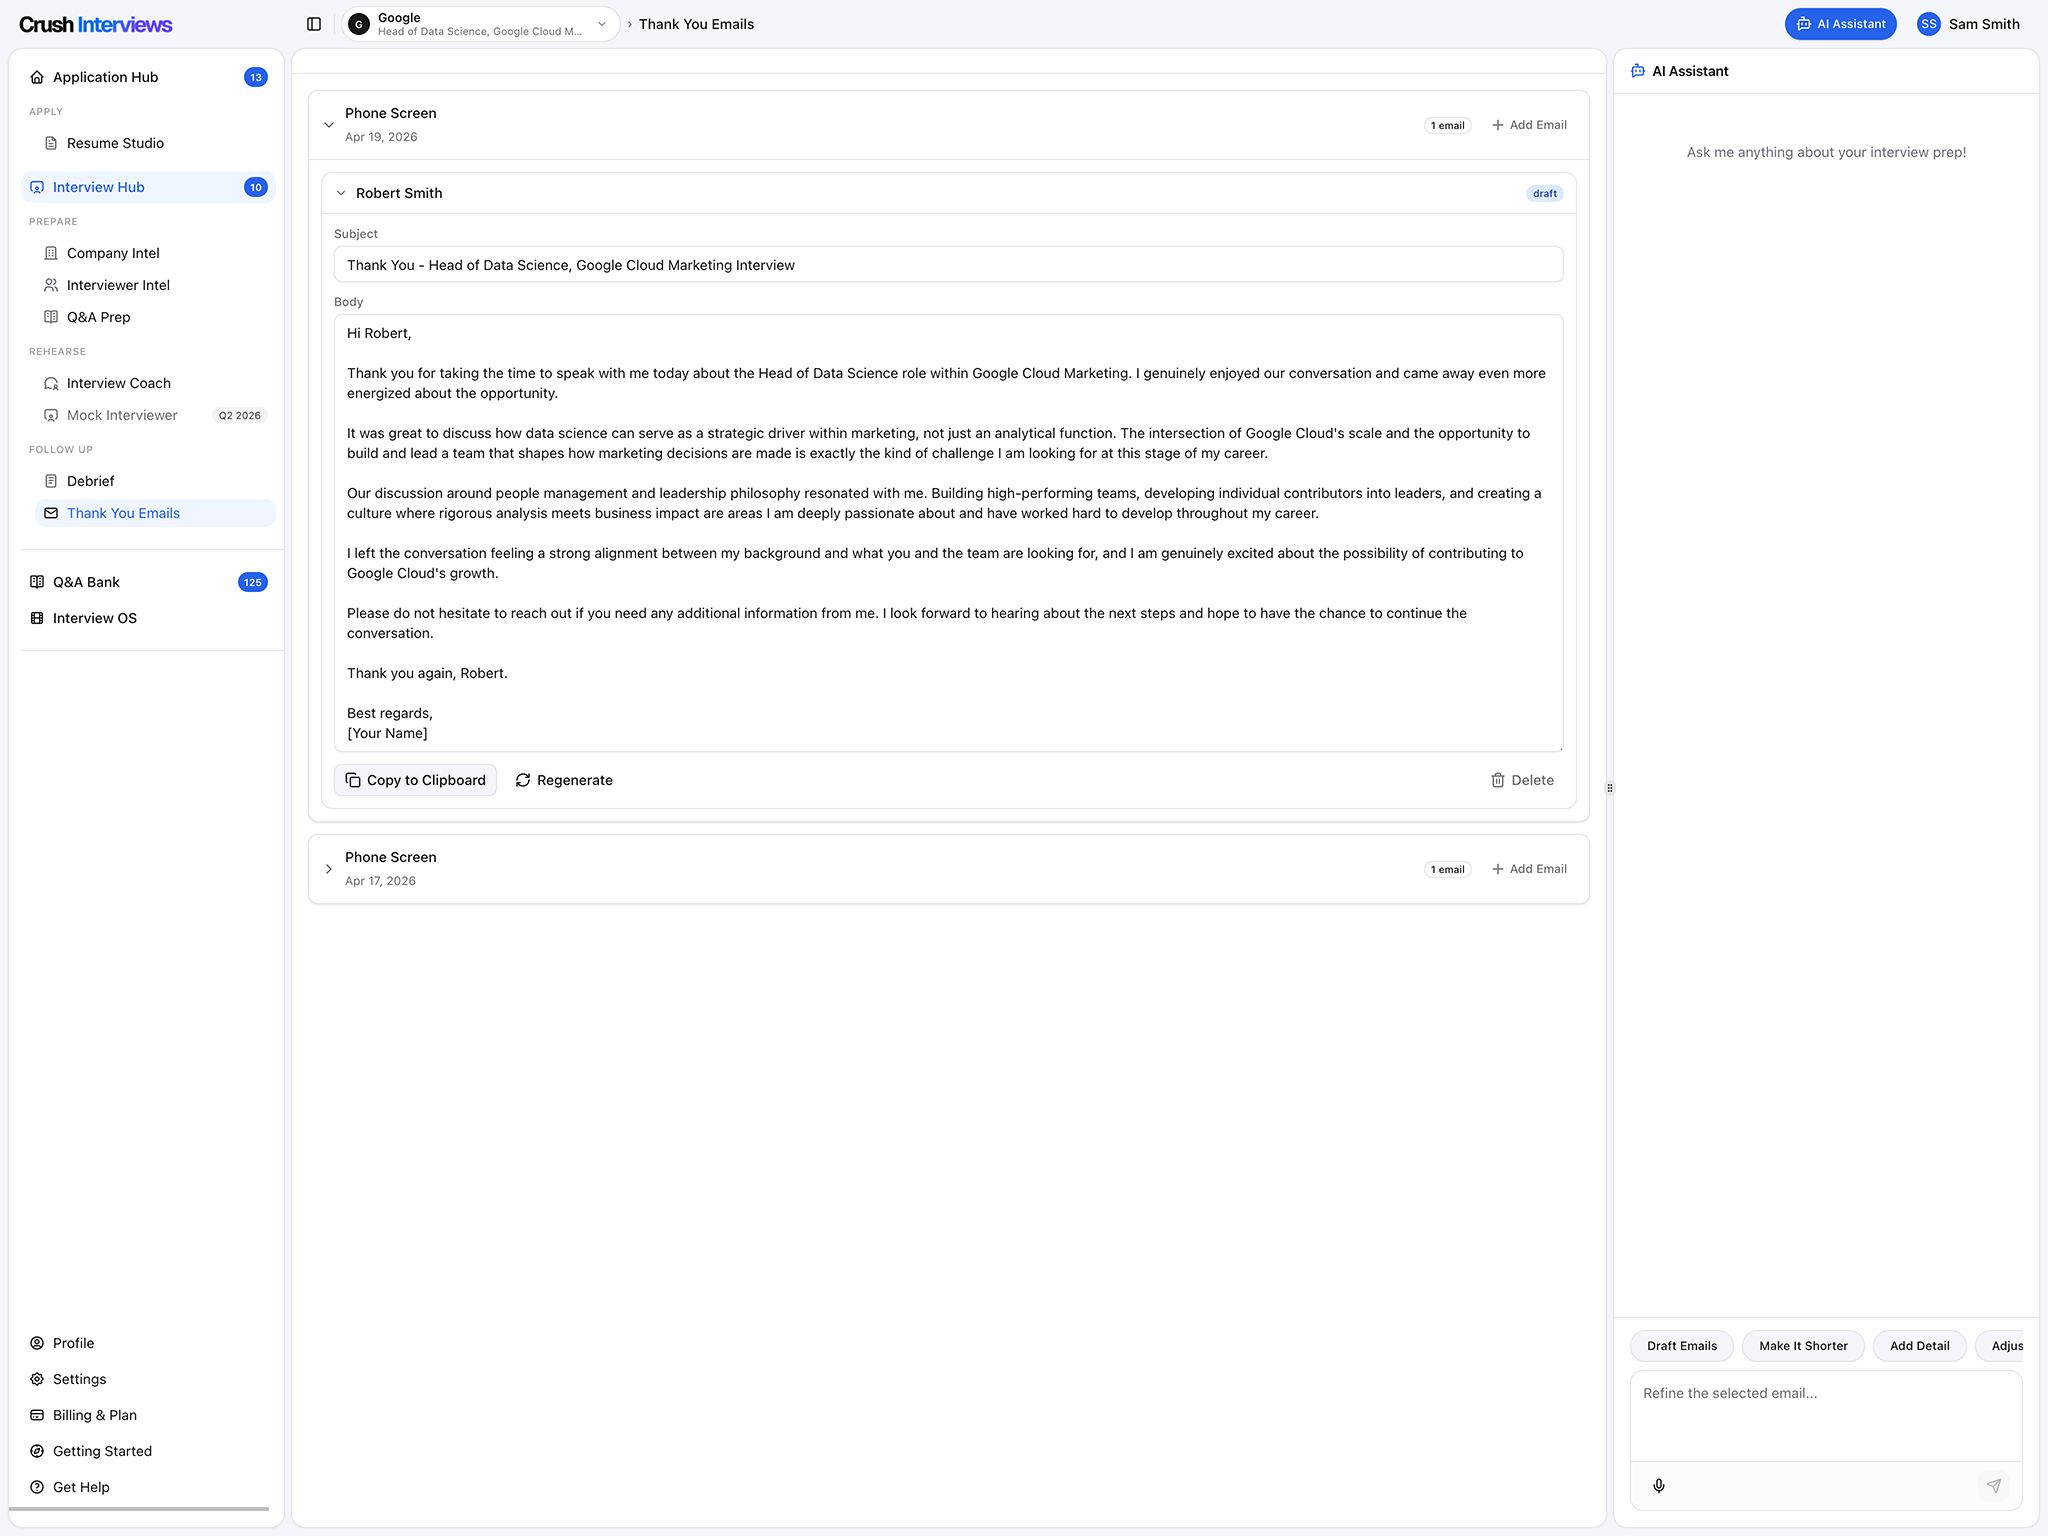Select Thank You Emails in sidebar

coord(155,513)
